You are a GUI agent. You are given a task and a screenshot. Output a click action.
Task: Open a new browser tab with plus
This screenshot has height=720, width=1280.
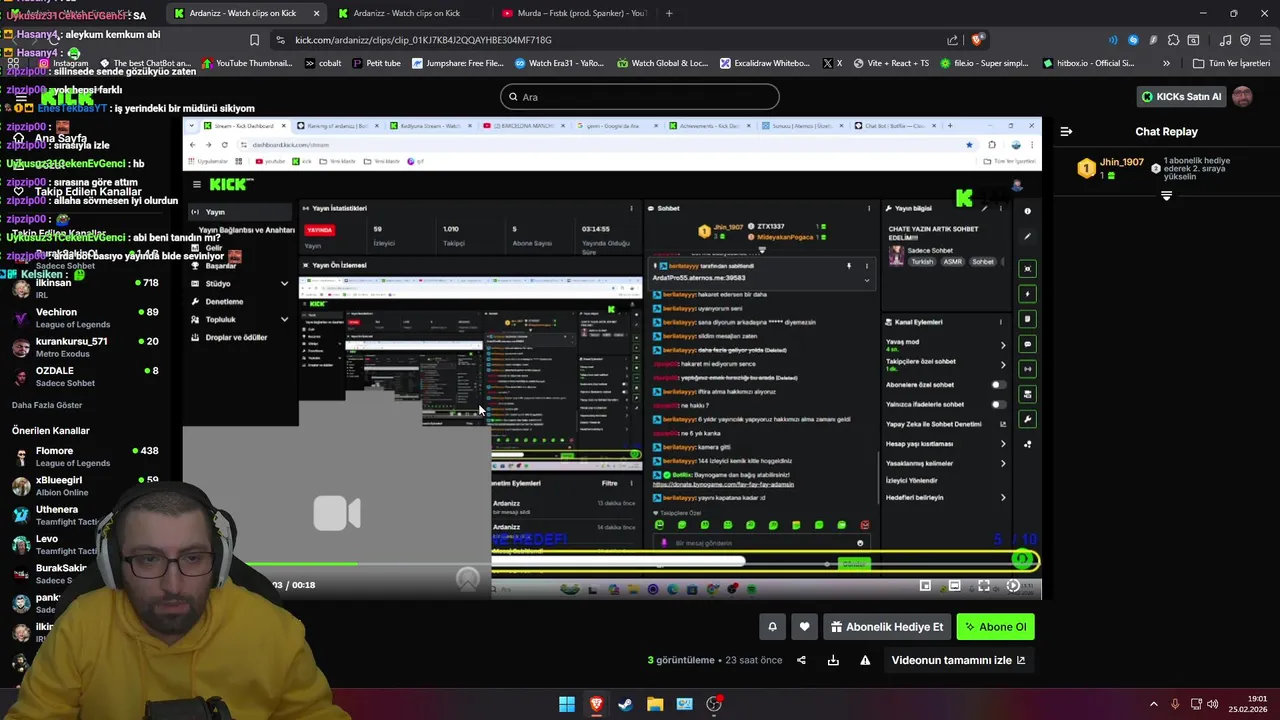(669, 13)
